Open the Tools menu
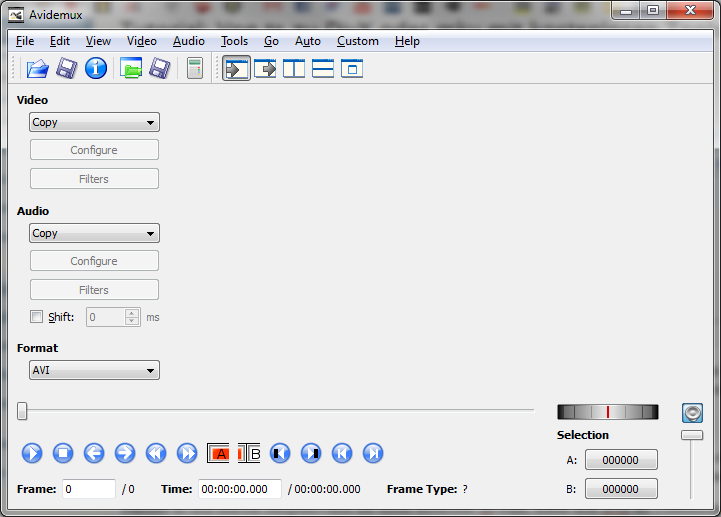The height and width of the screenshot is (517, 721). coord(234,41)
